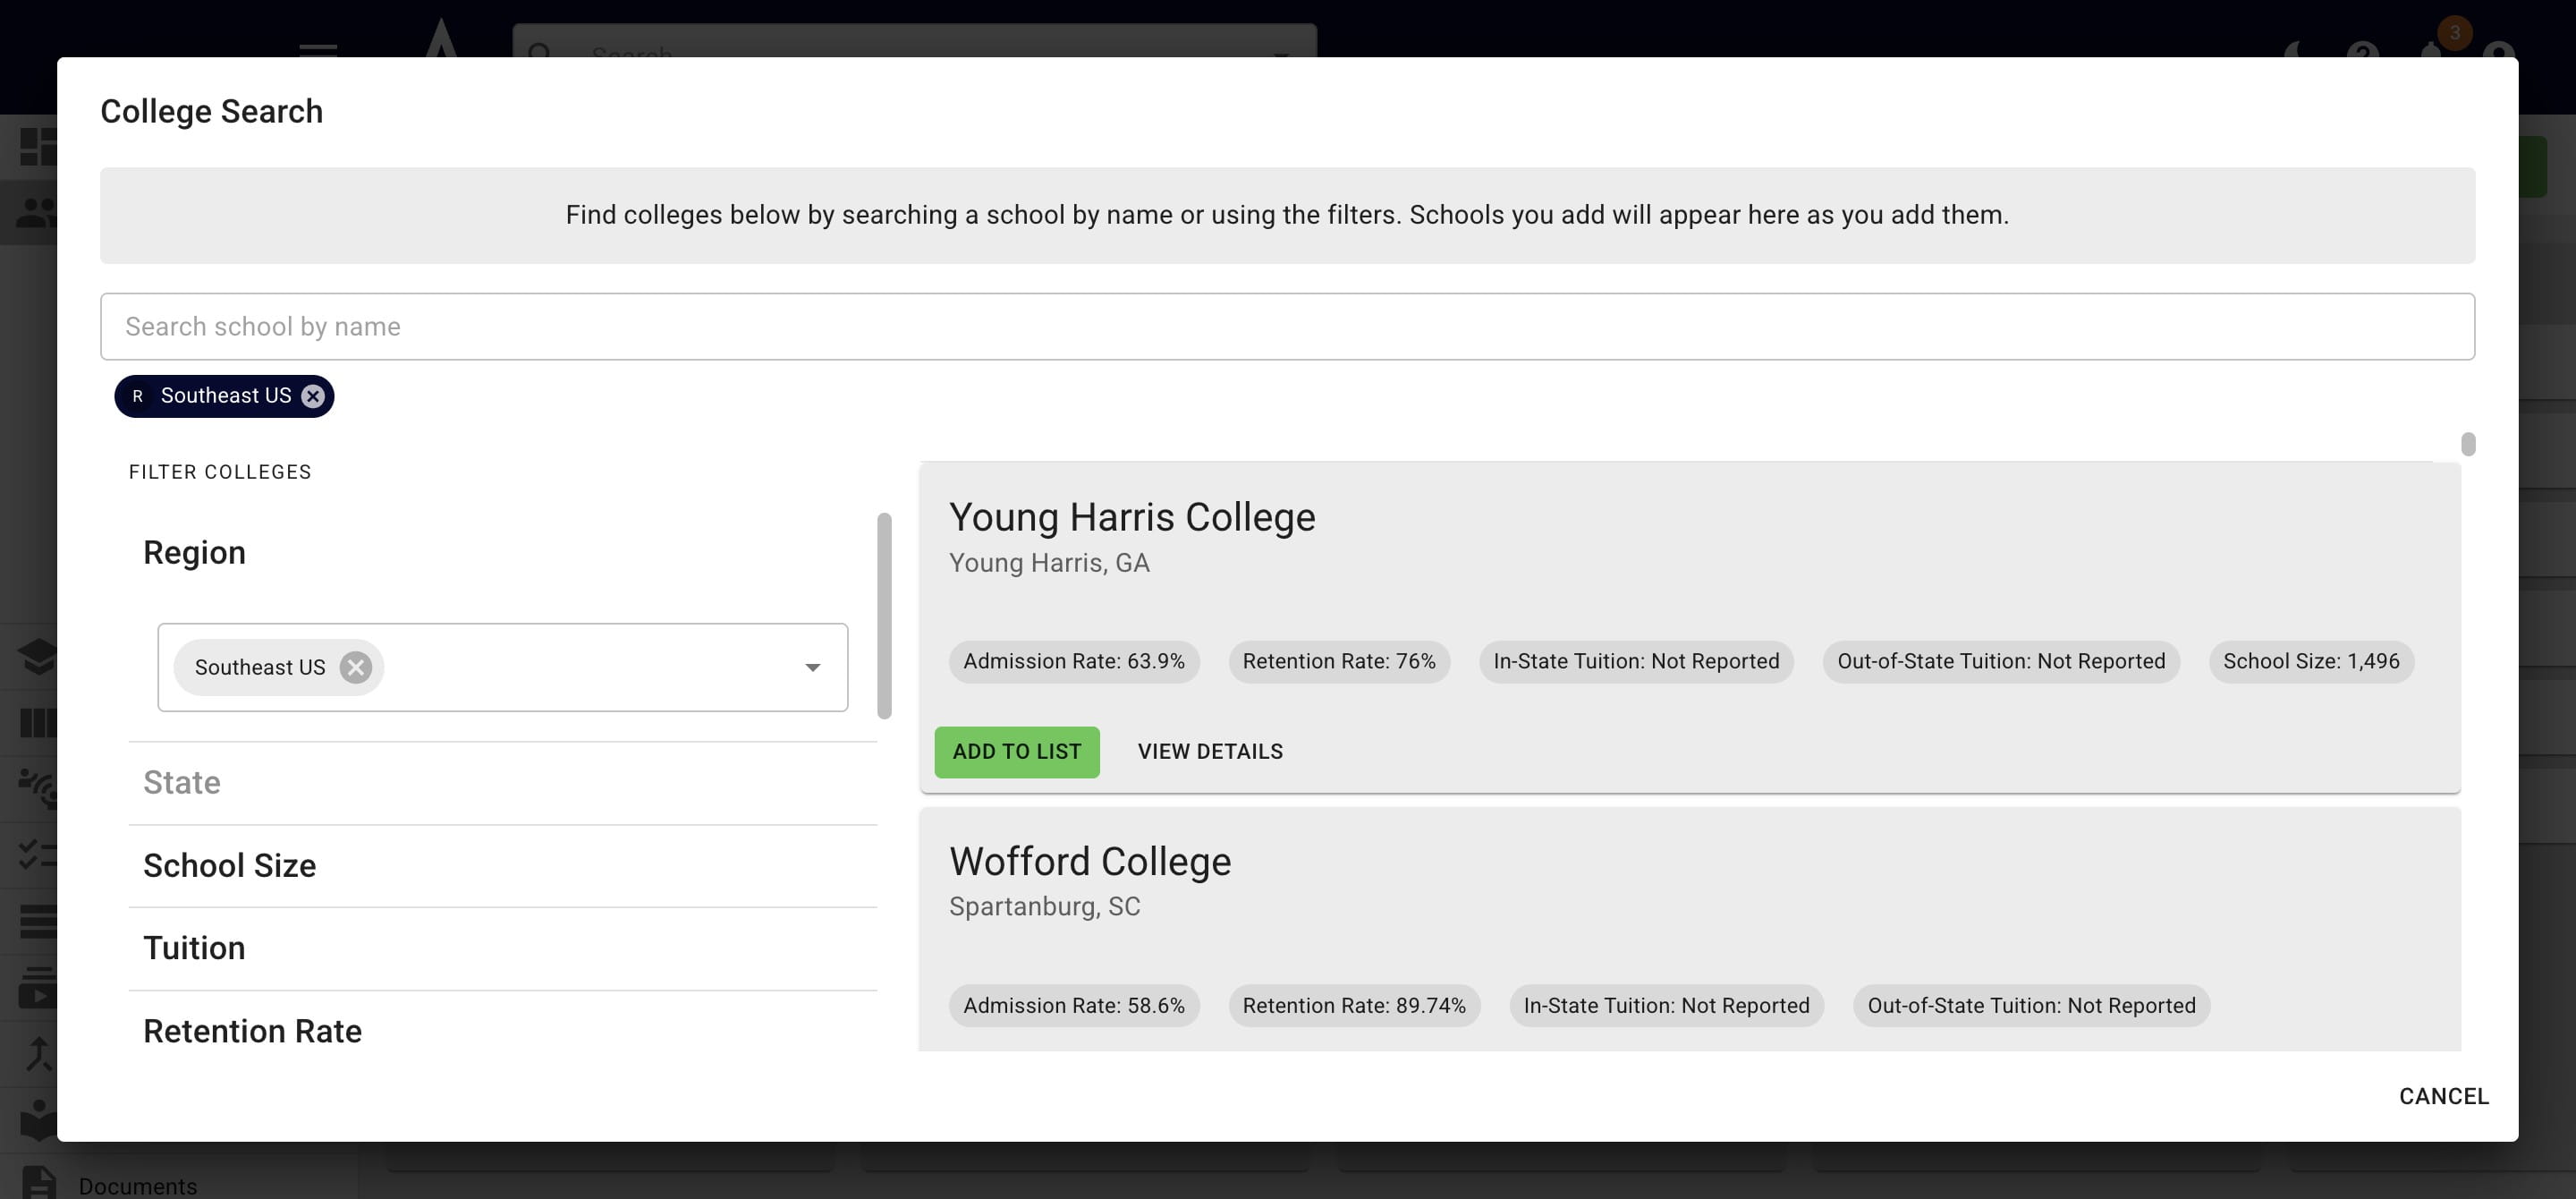
Task: Click the background top search bar
Action: [x=914, y=42]
